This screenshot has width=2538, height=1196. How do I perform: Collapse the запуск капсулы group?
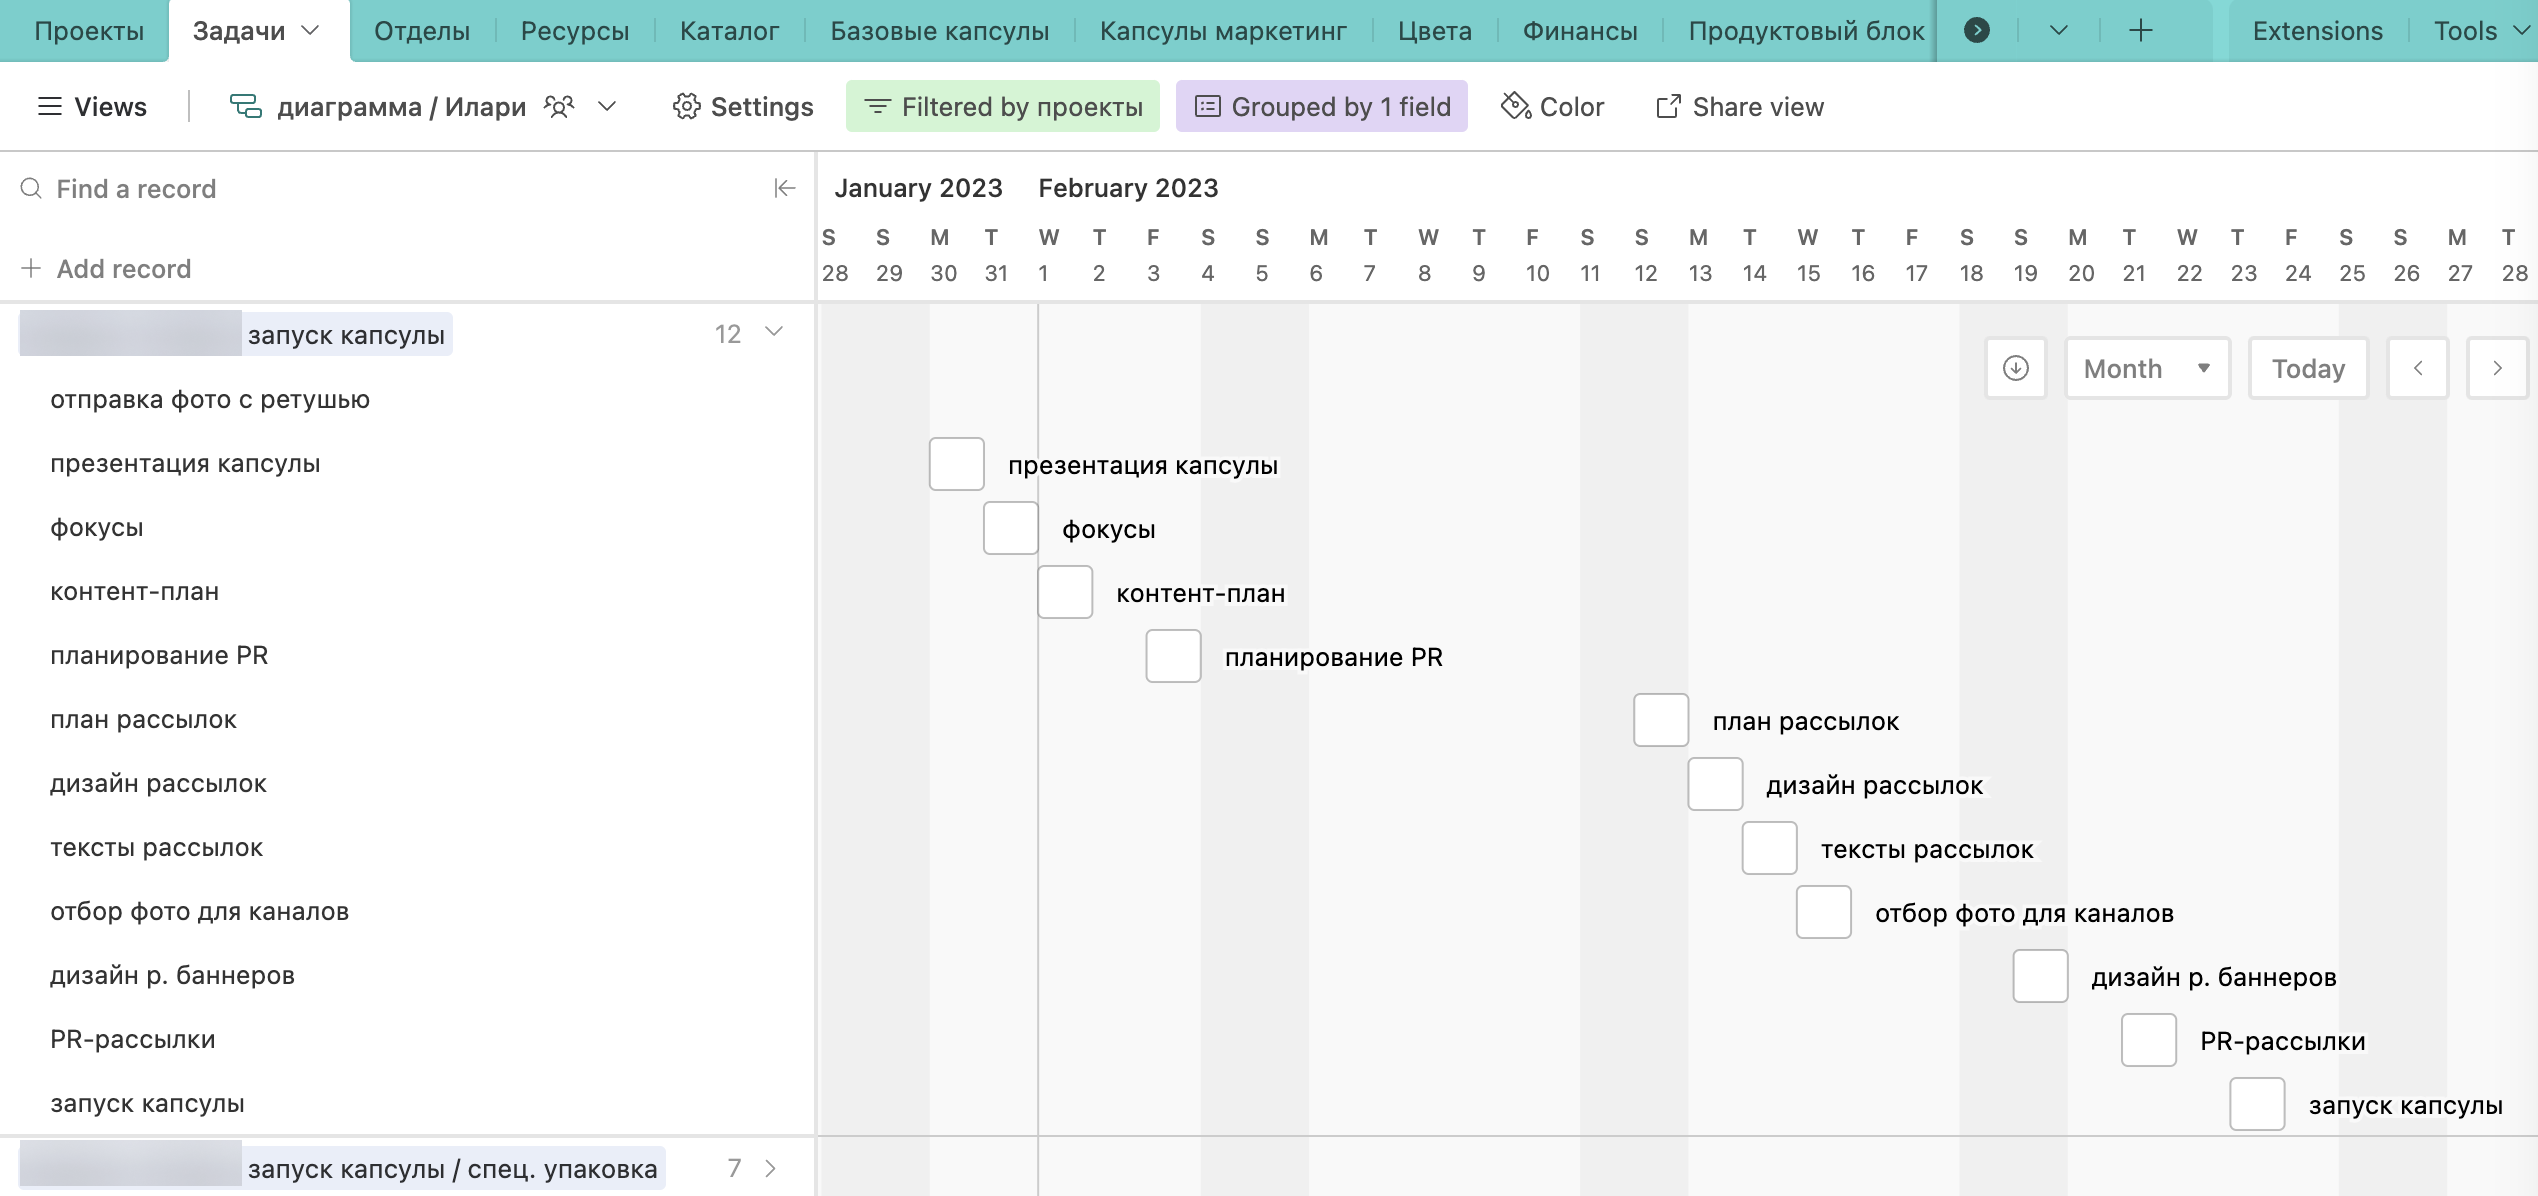coord(774,332)
